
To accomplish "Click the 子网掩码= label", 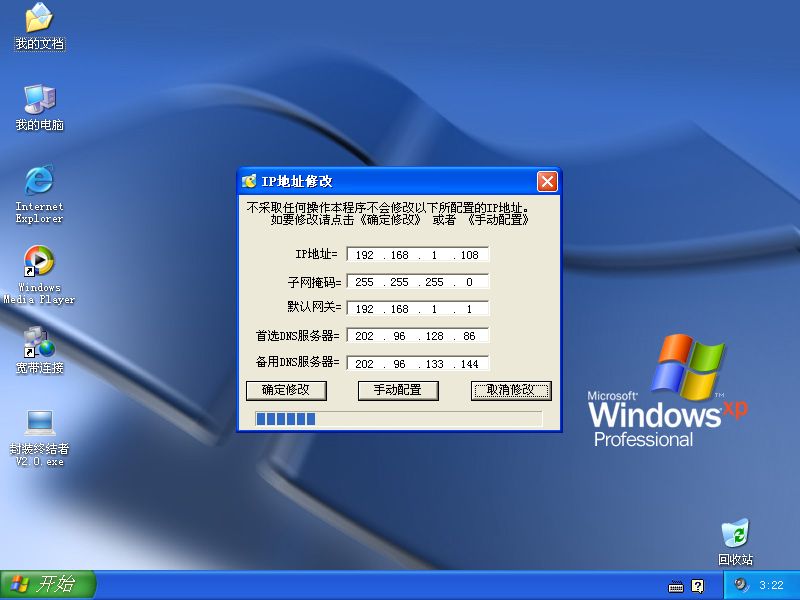I will [314, 282].
